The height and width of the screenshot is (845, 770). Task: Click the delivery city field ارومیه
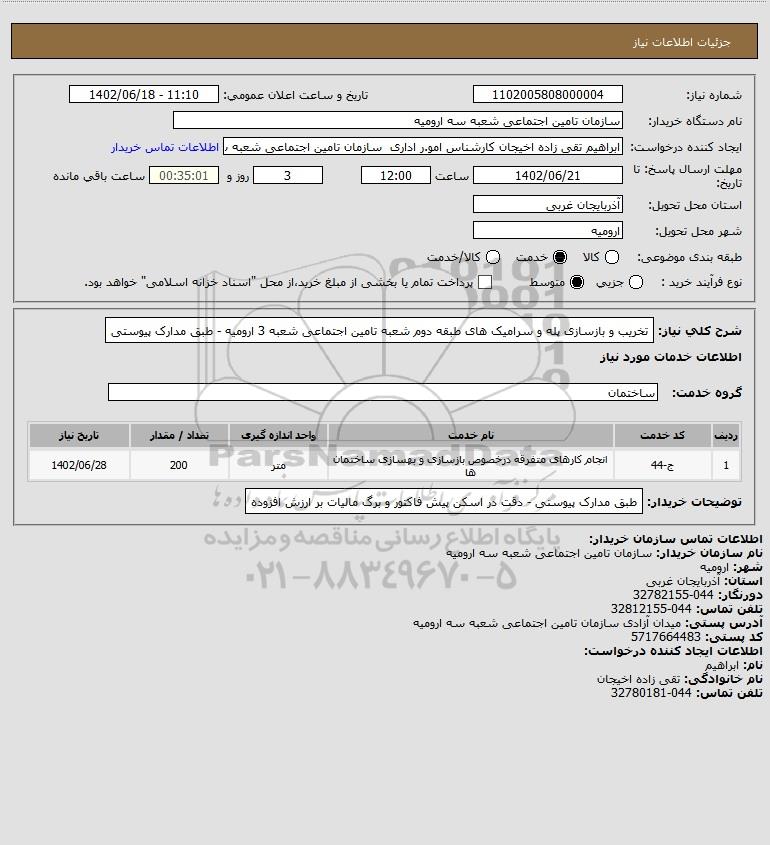tap(547, 231)
